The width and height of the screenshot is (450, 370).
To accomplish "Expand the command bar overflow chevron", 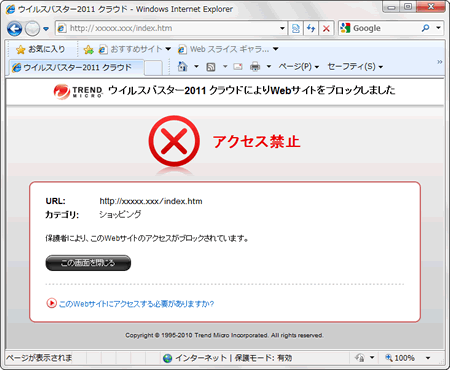I will click(x=440, y=62).
